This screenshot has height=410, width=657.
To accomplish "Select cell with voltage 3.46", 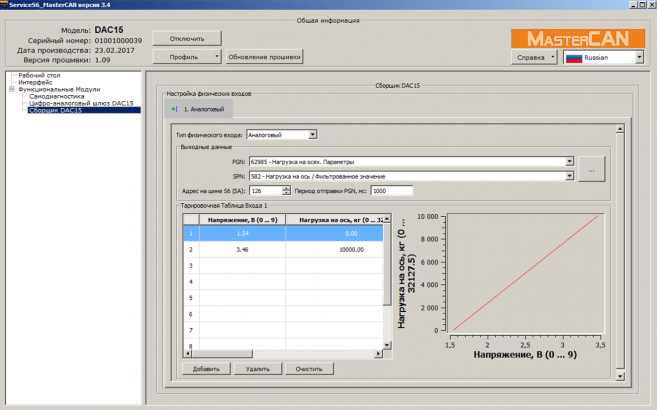I will [x=243, y=250].
